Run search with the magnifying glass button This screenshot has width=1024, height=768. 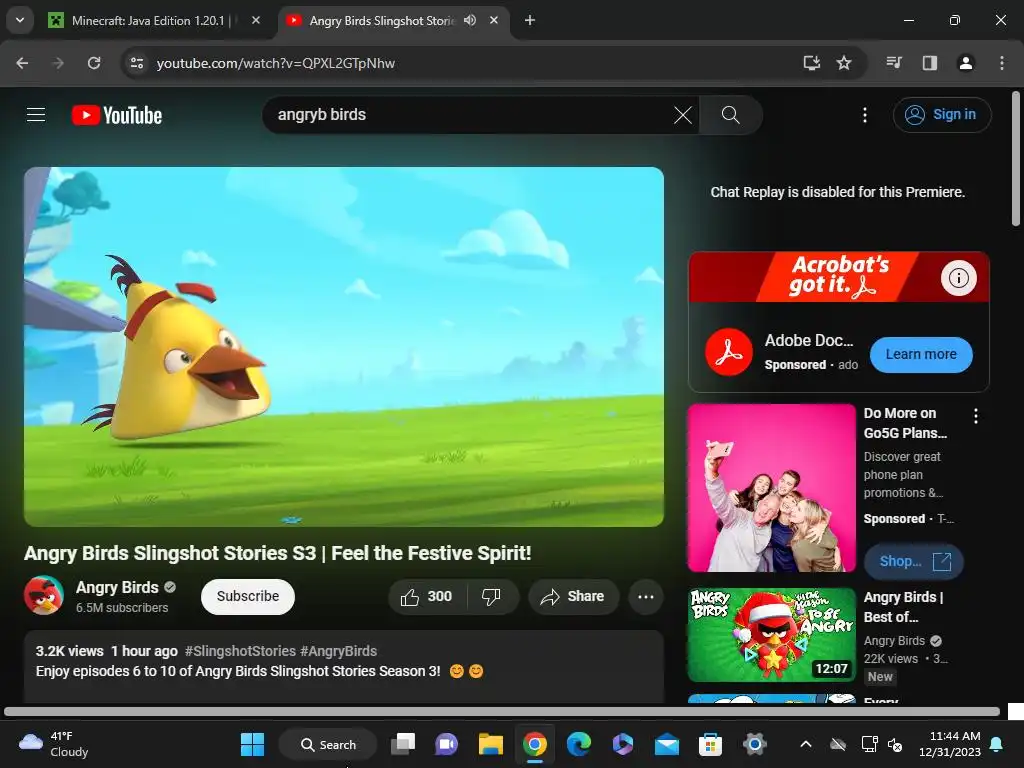tap(730, 115)
